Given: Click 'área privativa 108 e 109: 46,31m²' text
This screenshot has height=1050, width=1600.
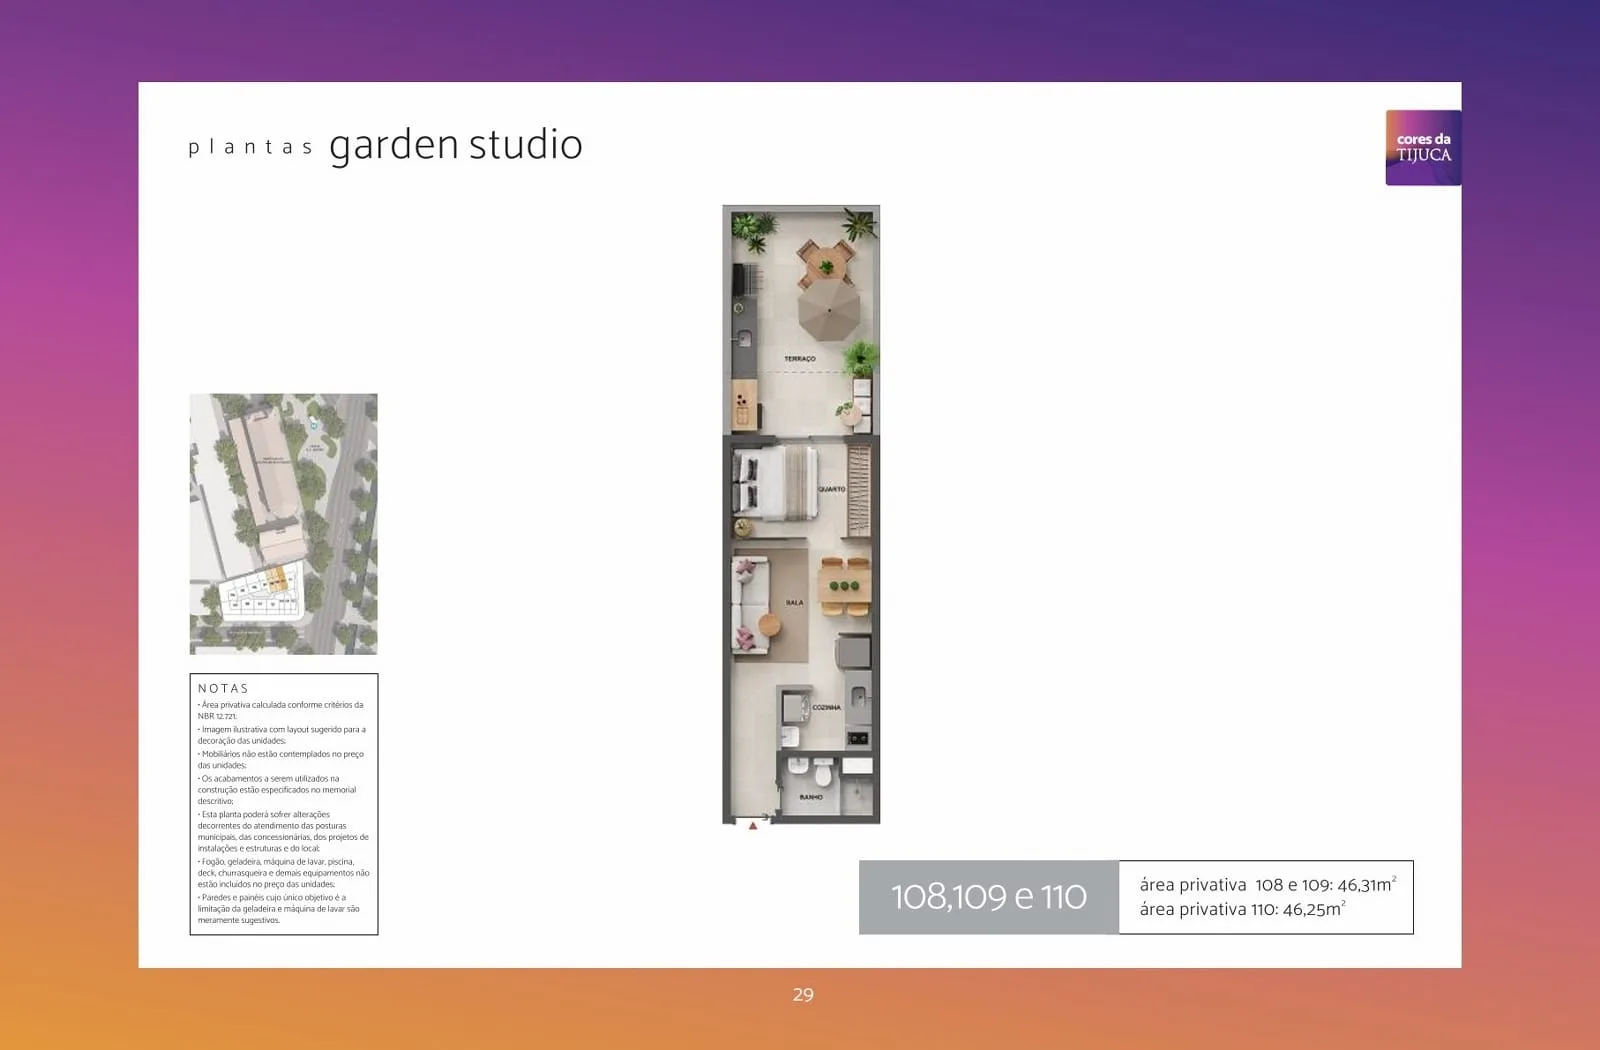Looking at the screenshot, I should tap(1268, 884).
